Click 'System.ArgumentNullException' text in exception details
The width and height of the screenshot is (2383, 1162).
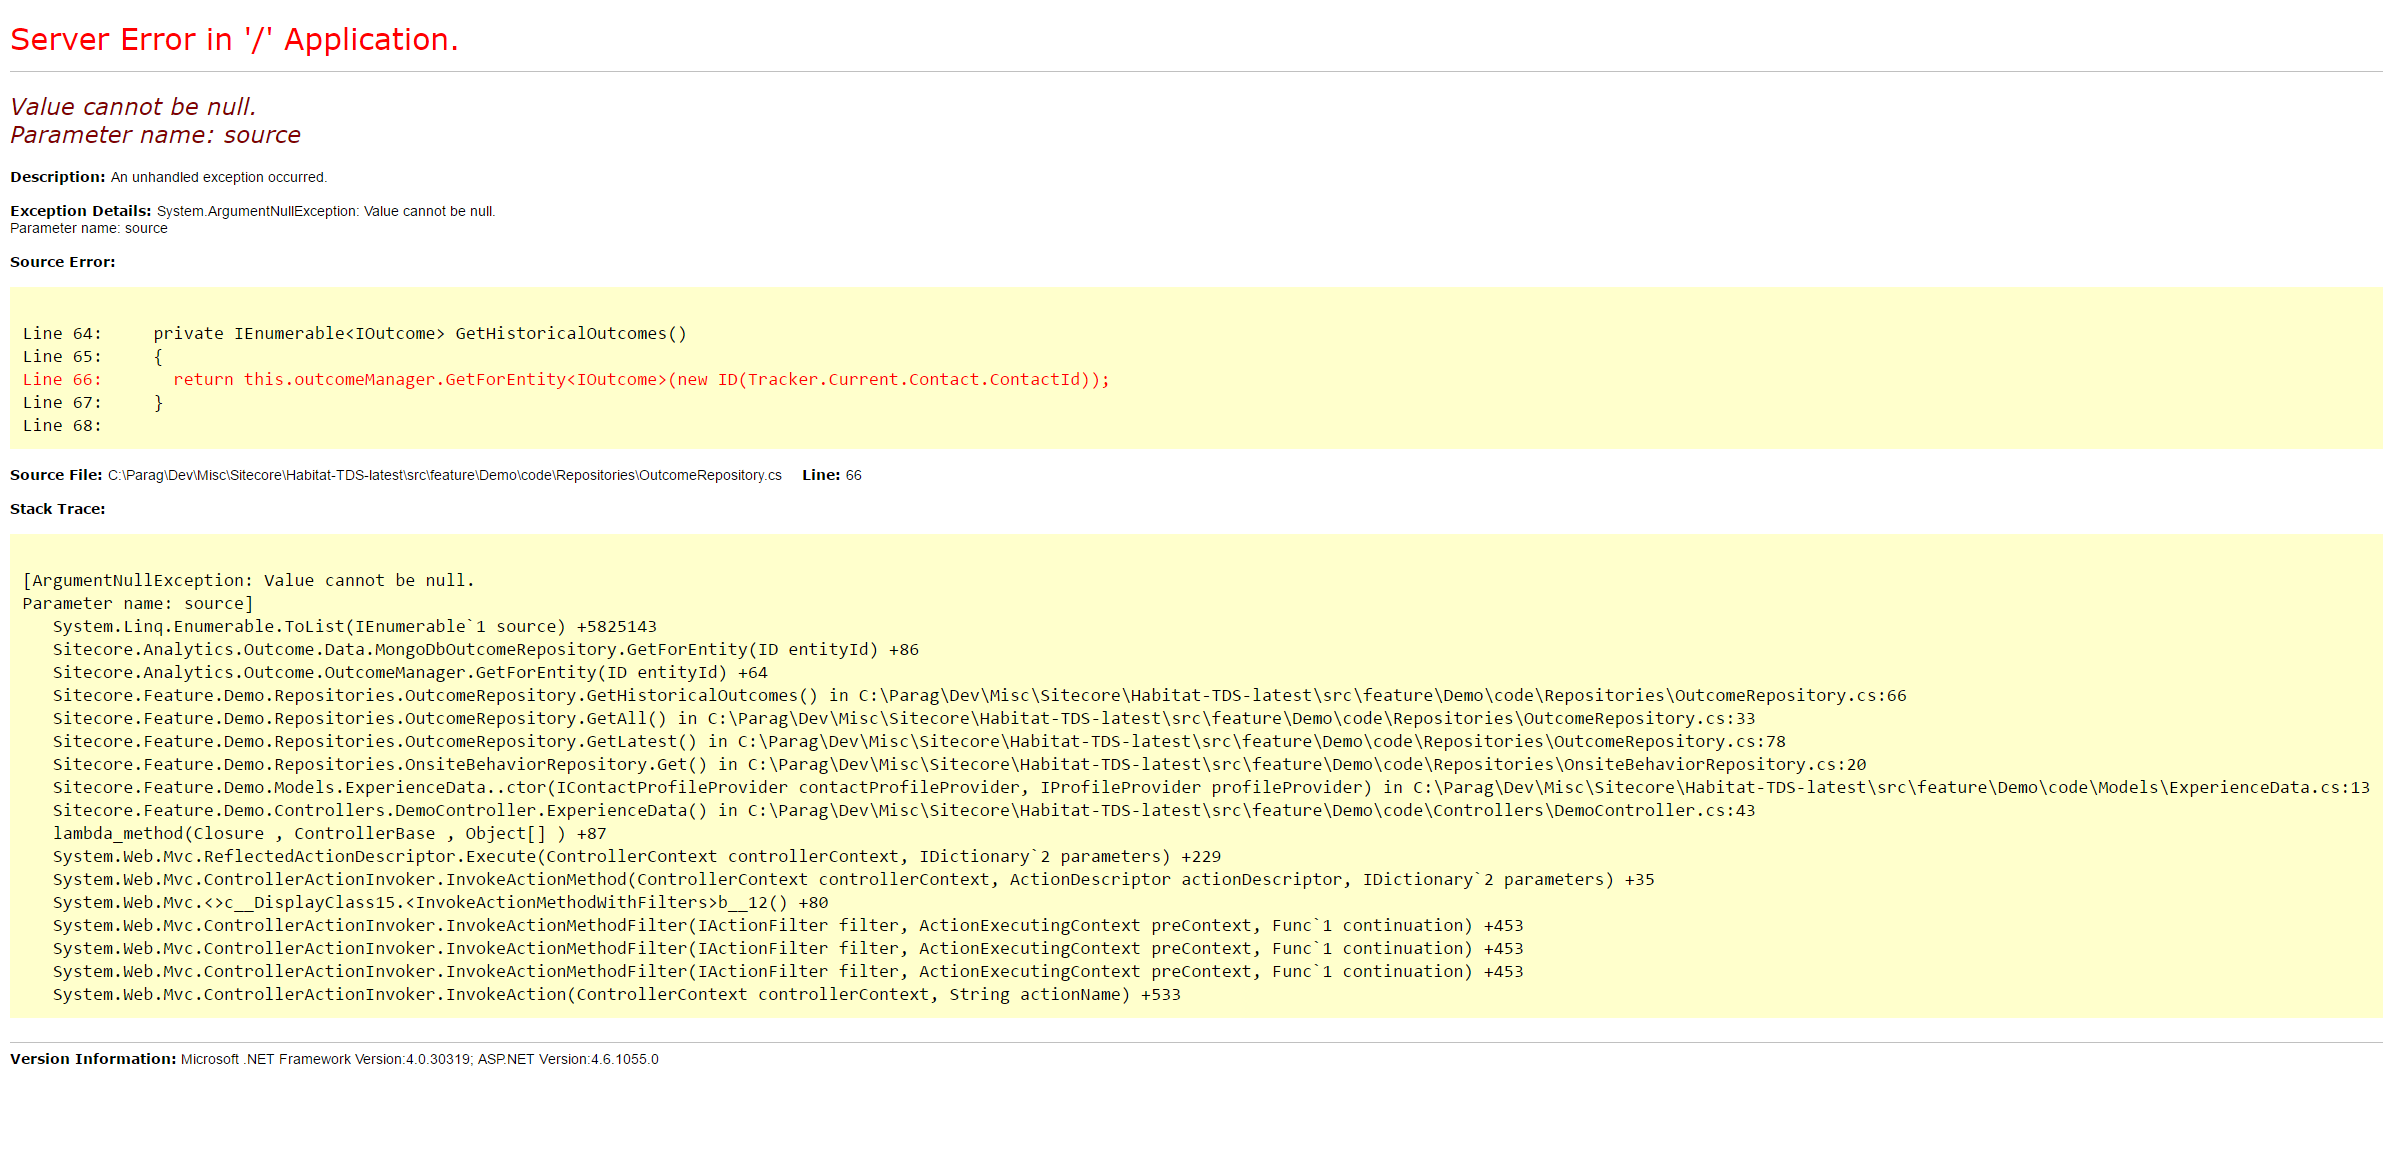[257, 211]
